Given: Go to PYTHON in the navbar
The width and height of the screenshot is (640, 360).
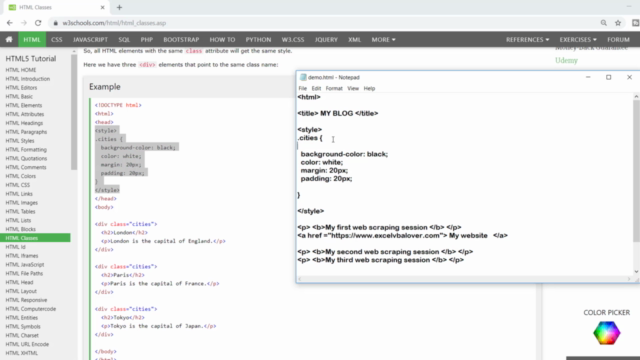Looking at the screenshot, I should click(x=258, y=40).
